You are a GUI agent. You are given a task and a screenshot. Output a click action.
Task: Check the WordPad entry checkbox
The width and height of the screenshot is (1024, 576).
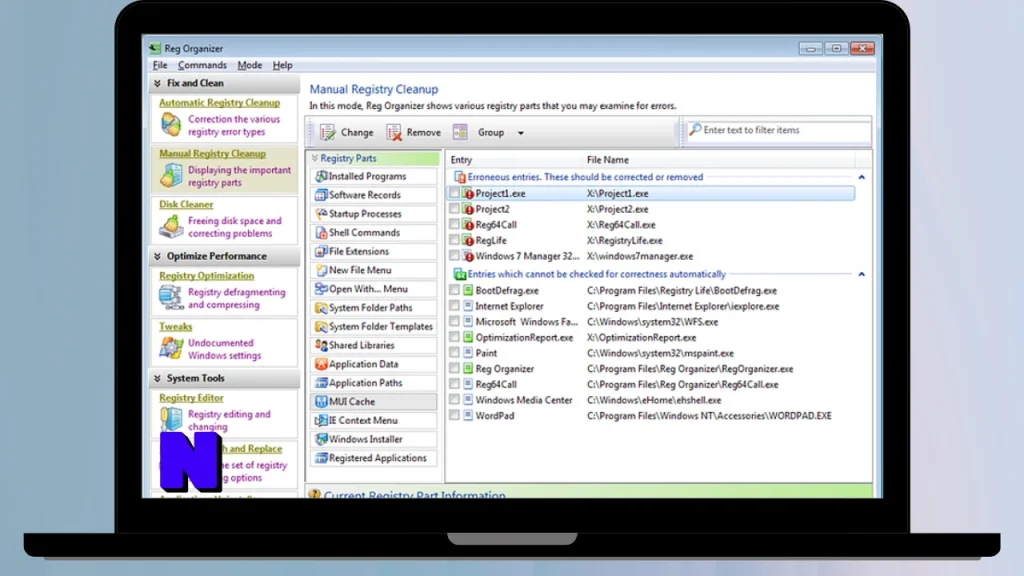pyautogui.click(x=454, y=415)
